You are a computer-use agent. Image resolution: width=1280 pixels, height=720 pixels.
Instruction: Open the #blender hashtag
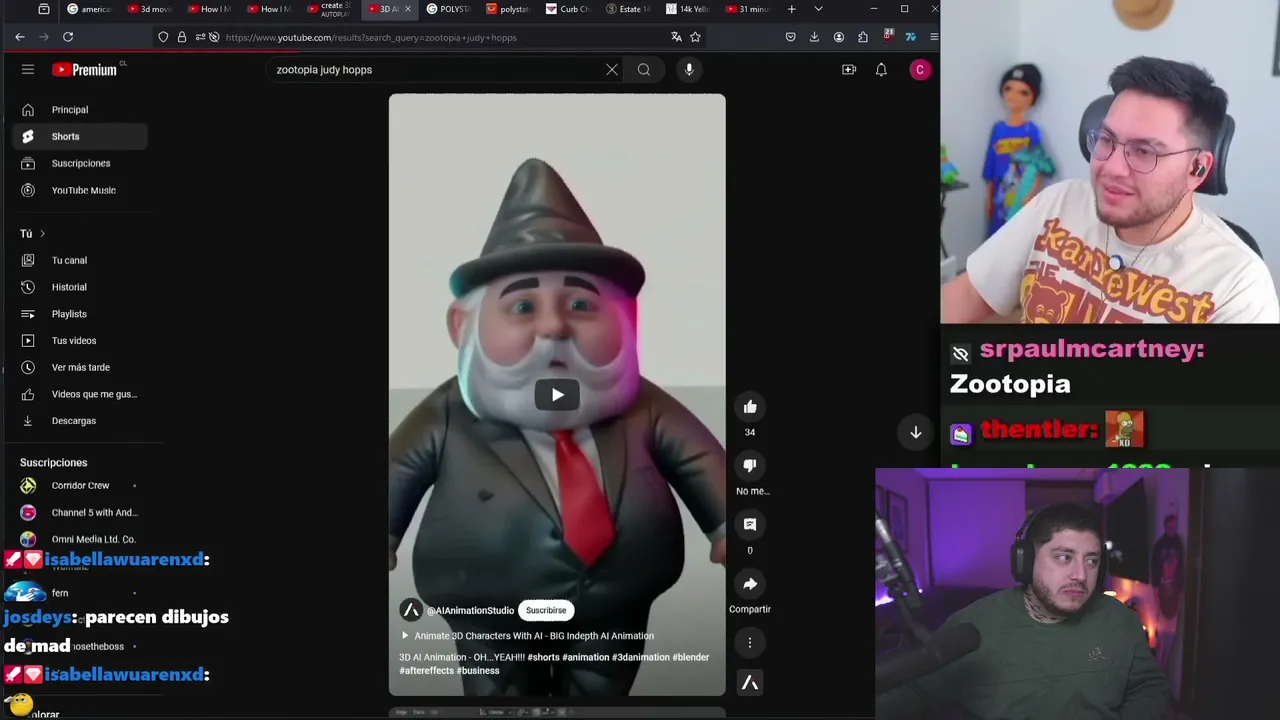point(690,657)
